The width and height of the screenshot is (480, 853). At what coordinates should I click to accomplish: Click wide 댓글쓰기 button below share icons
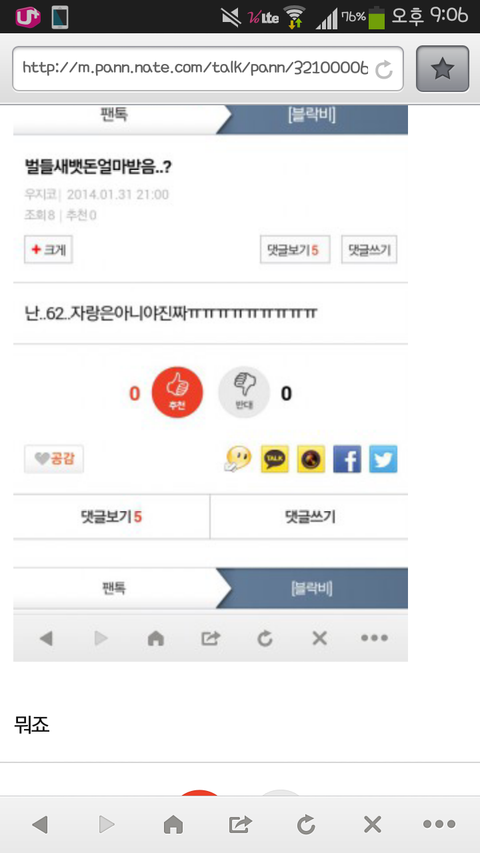click(x=309, y=517)
